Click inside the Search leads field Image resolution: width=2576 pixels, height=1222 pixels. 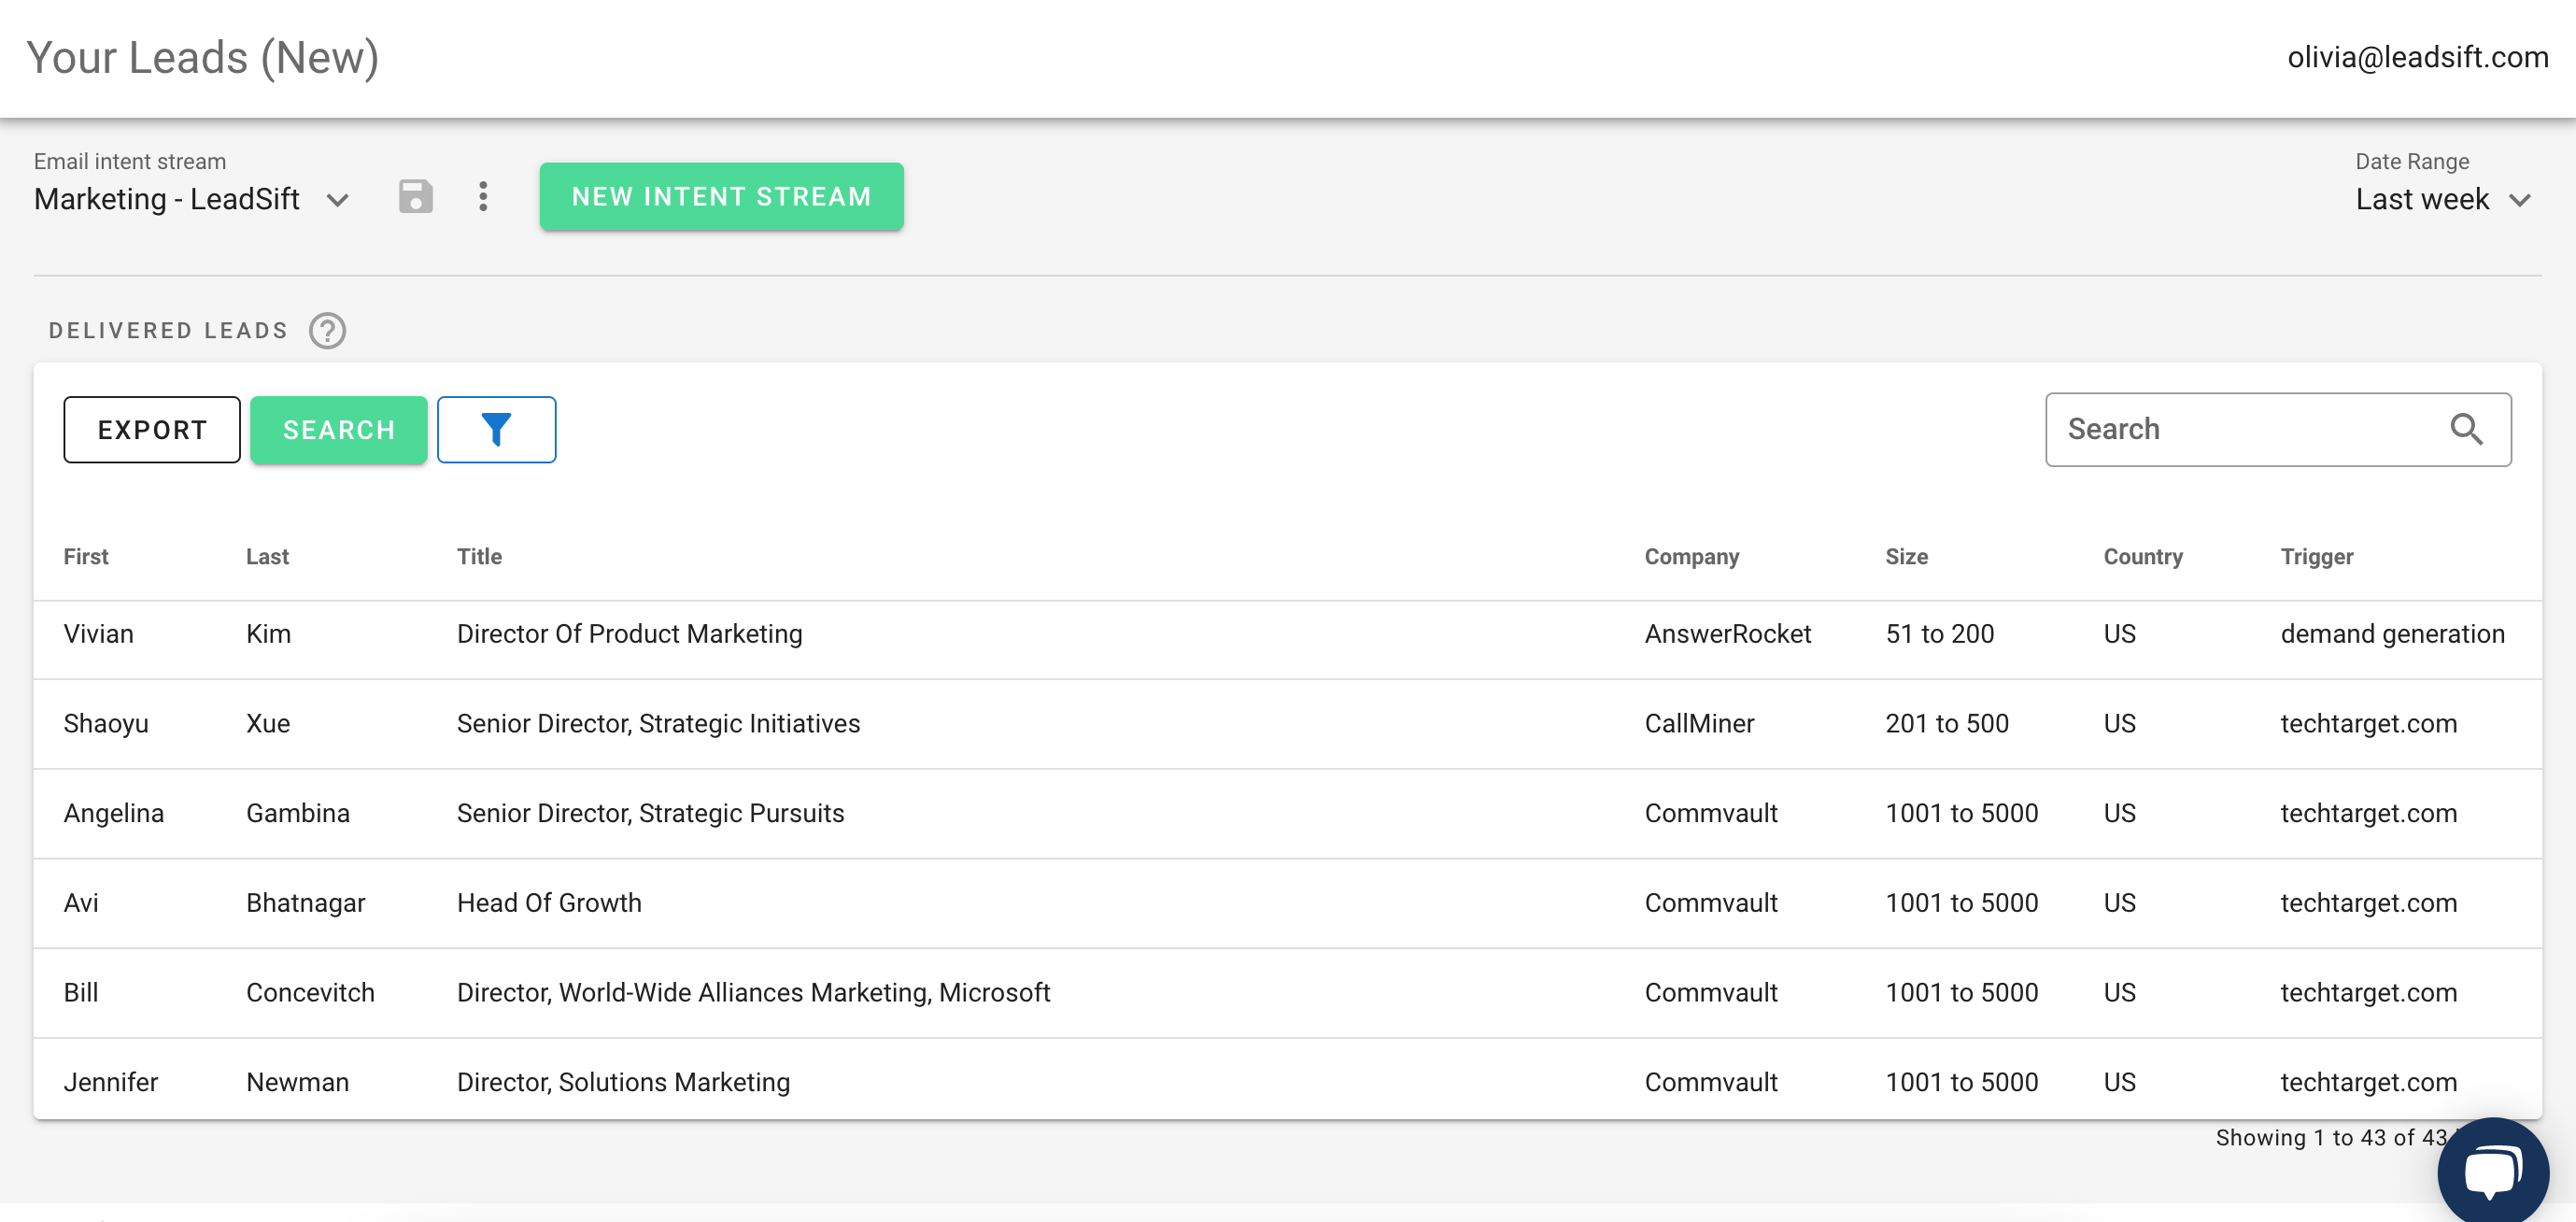(2230, 429)
